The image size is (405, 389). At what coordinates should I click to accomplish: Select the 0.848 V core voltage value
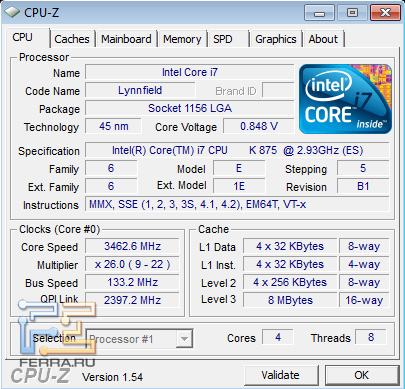(259, 126)
